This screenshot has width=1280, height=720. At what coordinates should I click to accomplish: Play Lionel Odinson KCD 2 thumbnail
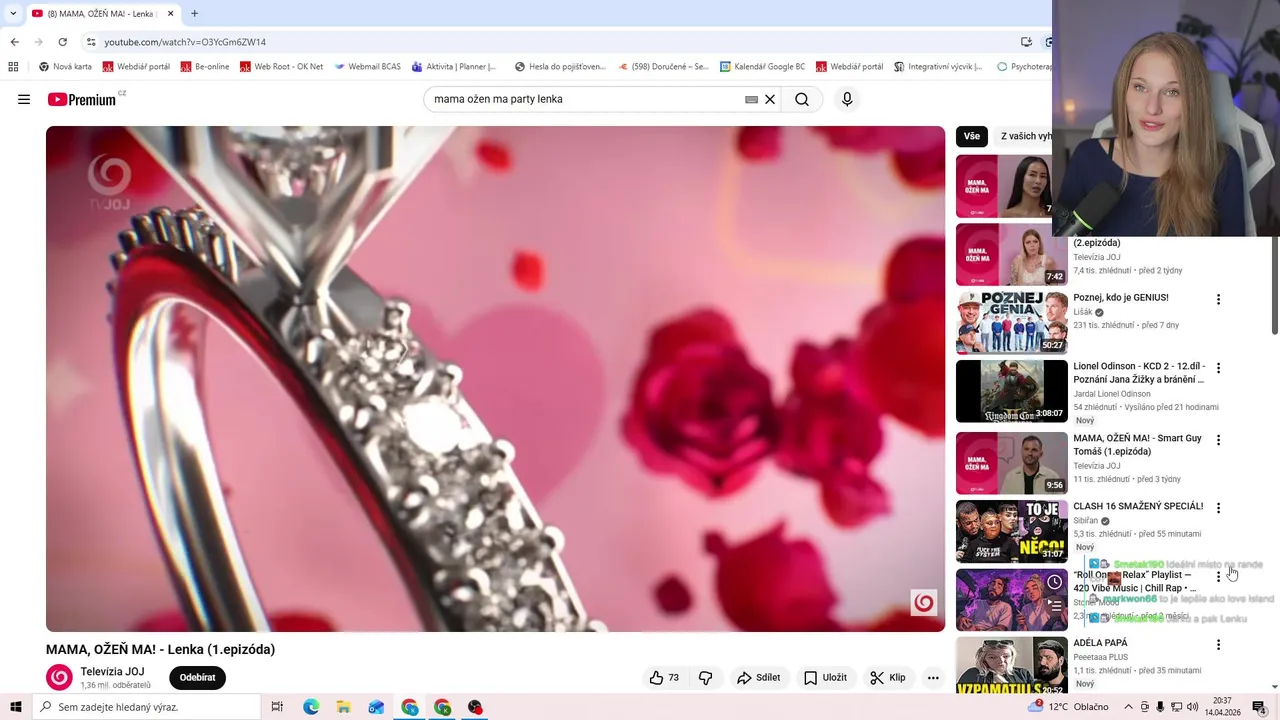tap(1012, 391)
